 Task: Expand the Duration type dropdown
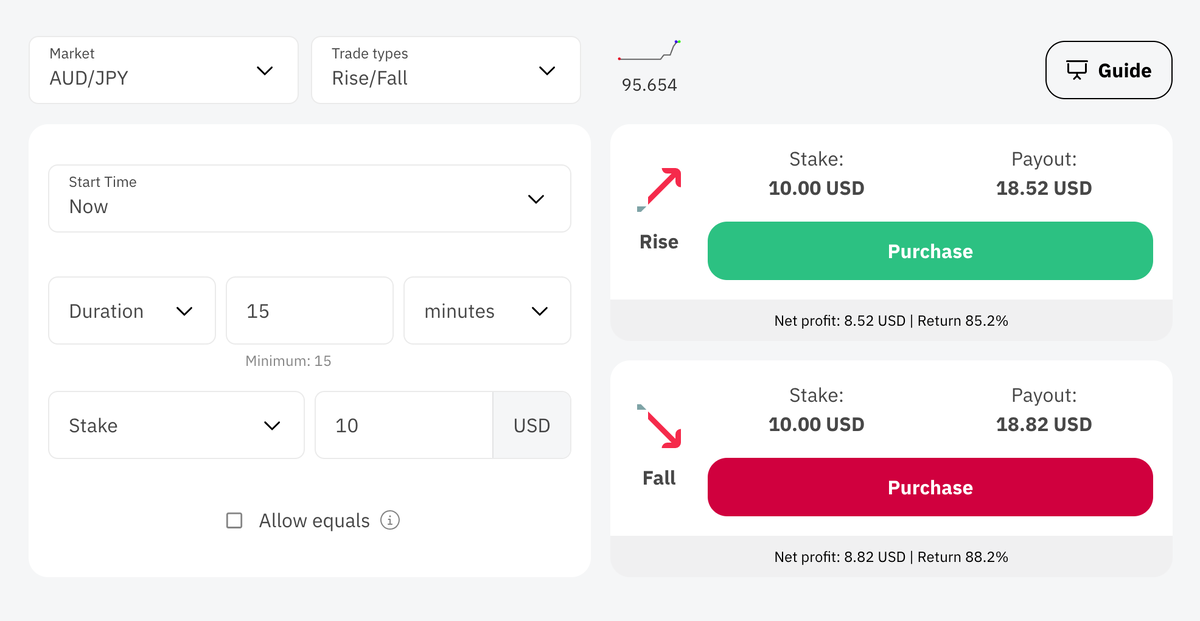tap(132, 311)
